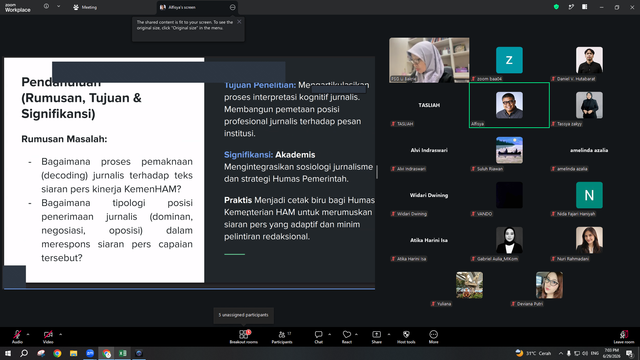This screenshot has height=360, width=640.
Task: Open weather widget 31°C Cerah
Action: click(533, 353)
